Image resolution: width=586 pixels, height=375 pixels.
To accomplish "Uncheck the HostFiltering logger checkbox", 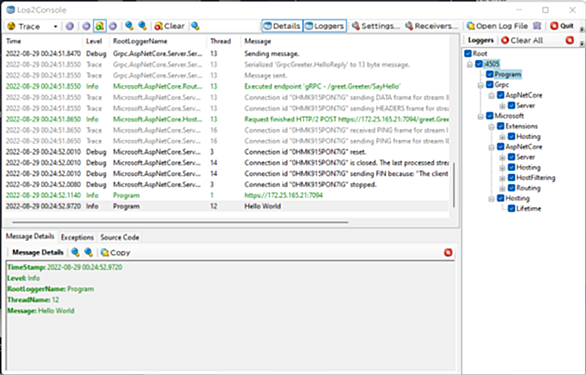I will (512, 178).
